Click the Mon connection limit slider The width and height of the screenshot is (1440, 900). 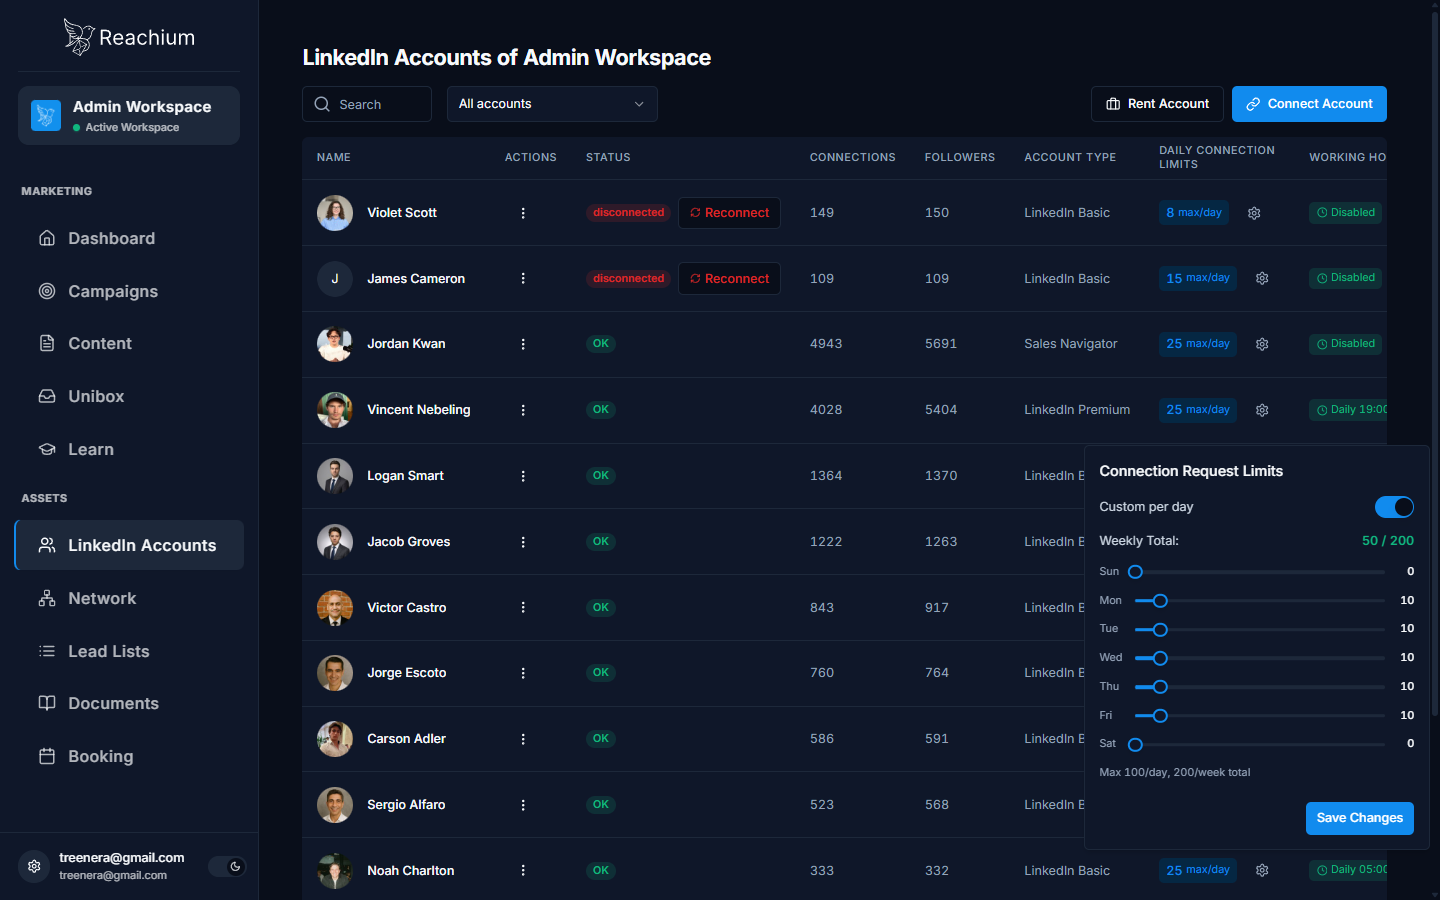coord(1260,601)
